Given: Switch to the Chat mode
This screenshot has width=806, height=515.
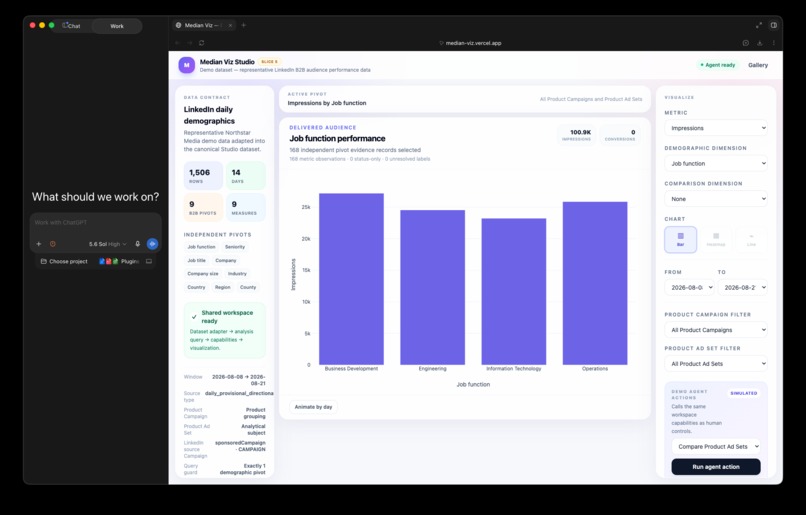Looking at the screenshot, I should (x=72, y=26).
